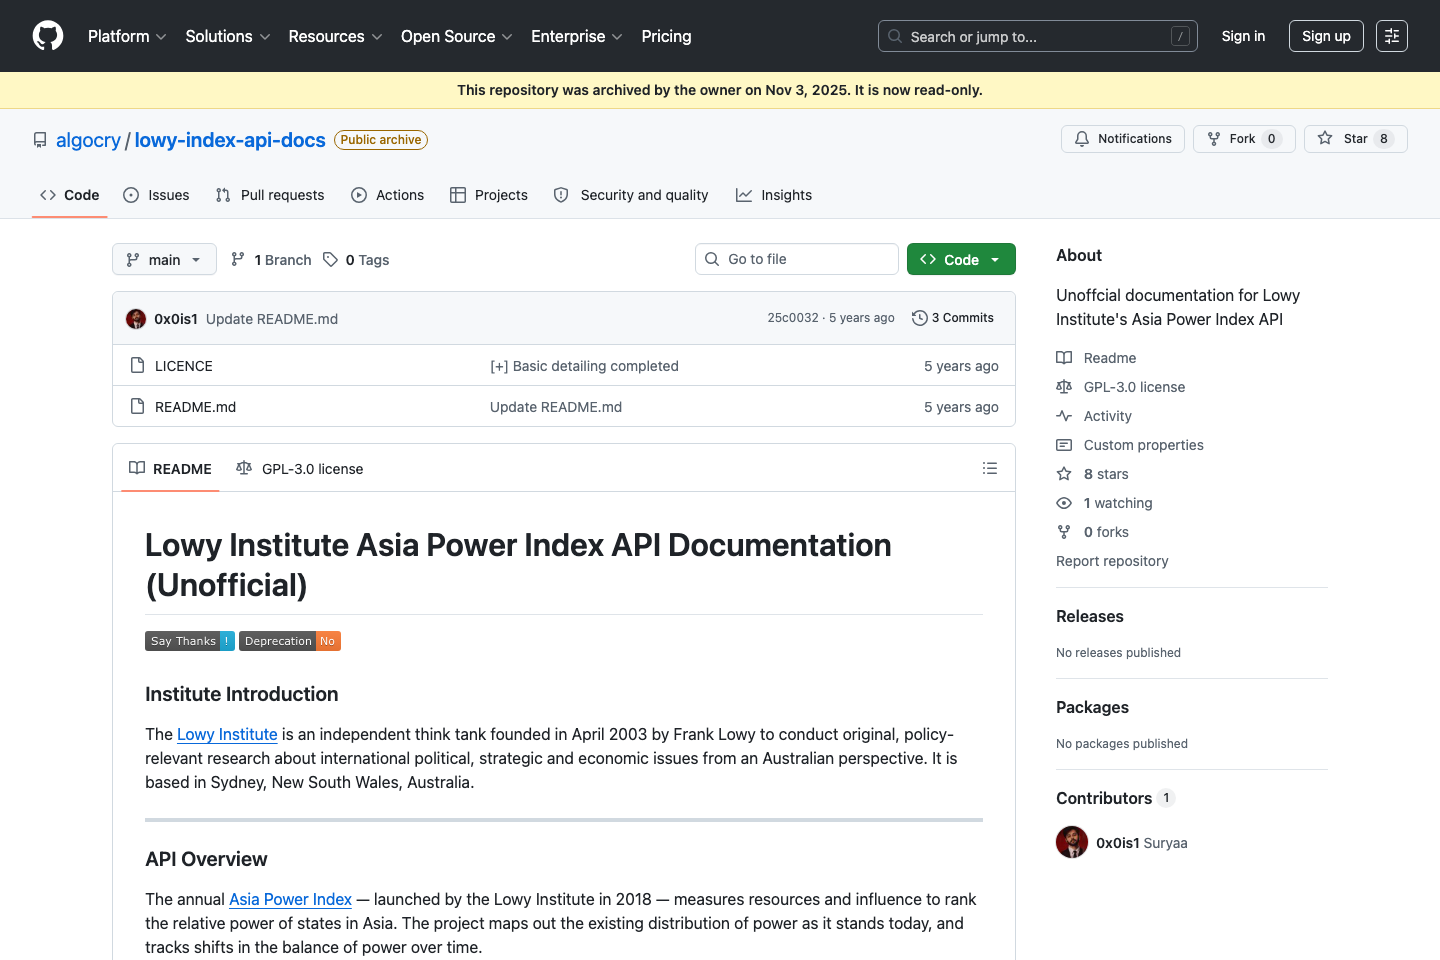
Task: Click the GitHub logo in the top left
Action: (x=47, y=35)
